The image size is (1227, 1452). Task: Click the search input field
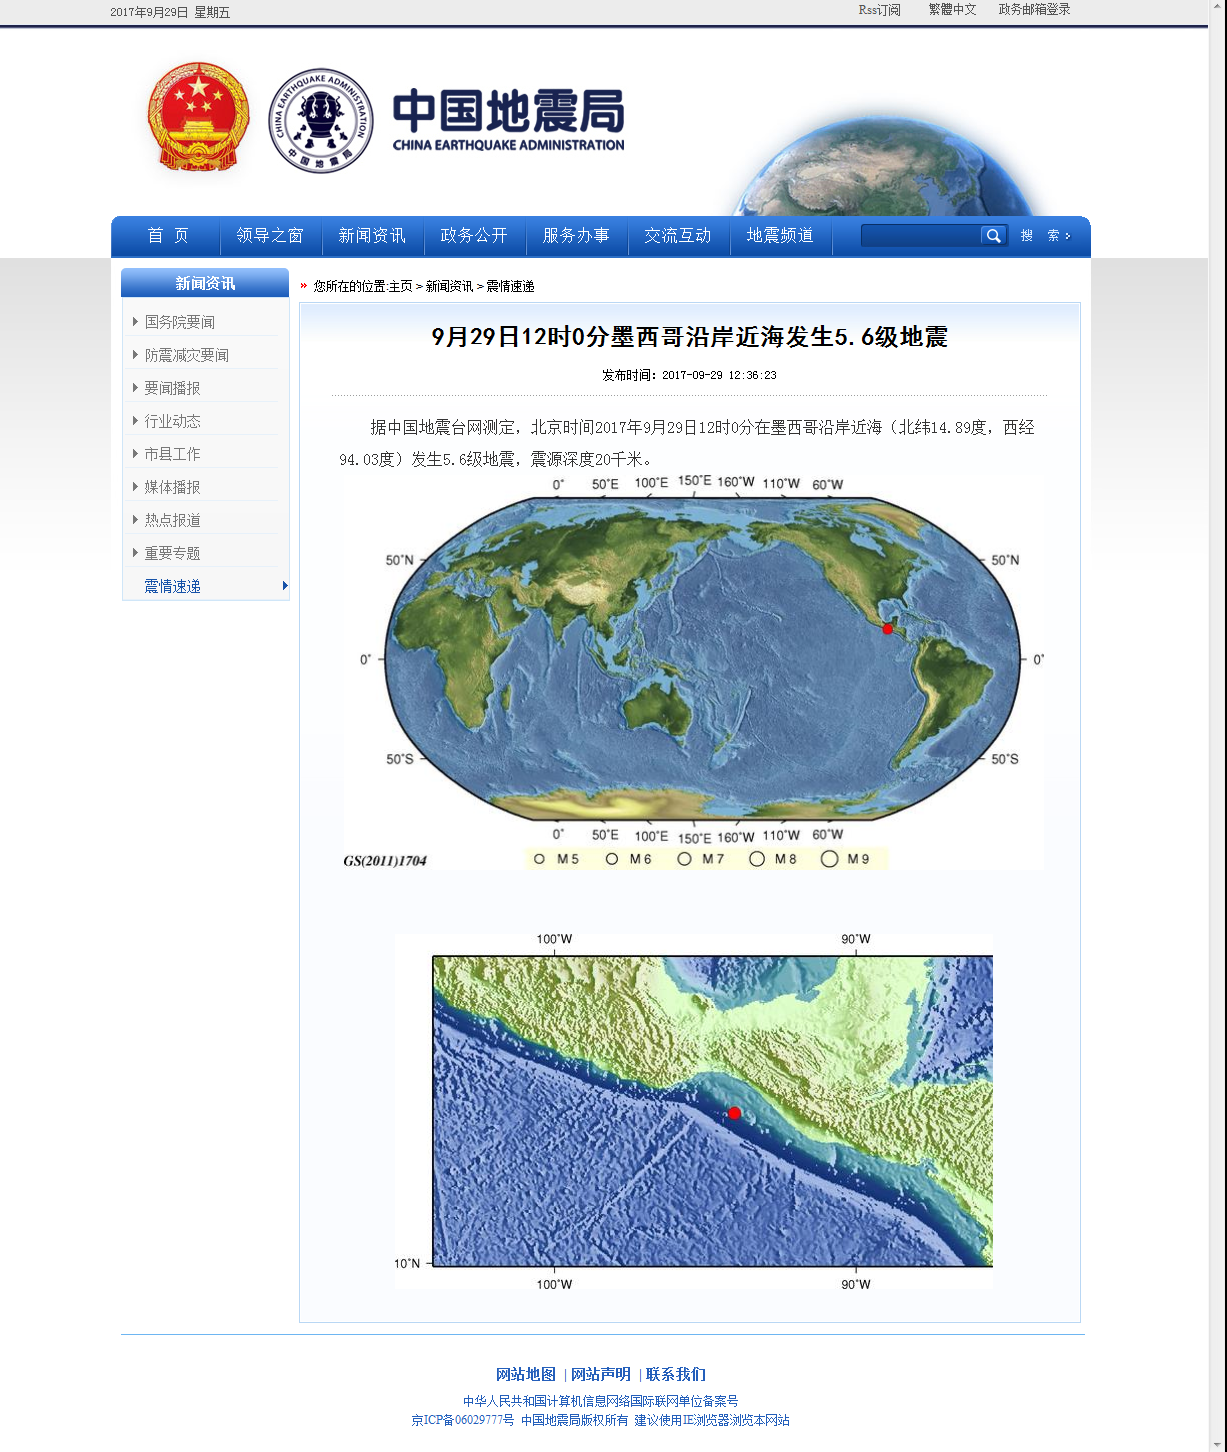tap(920, 236)
